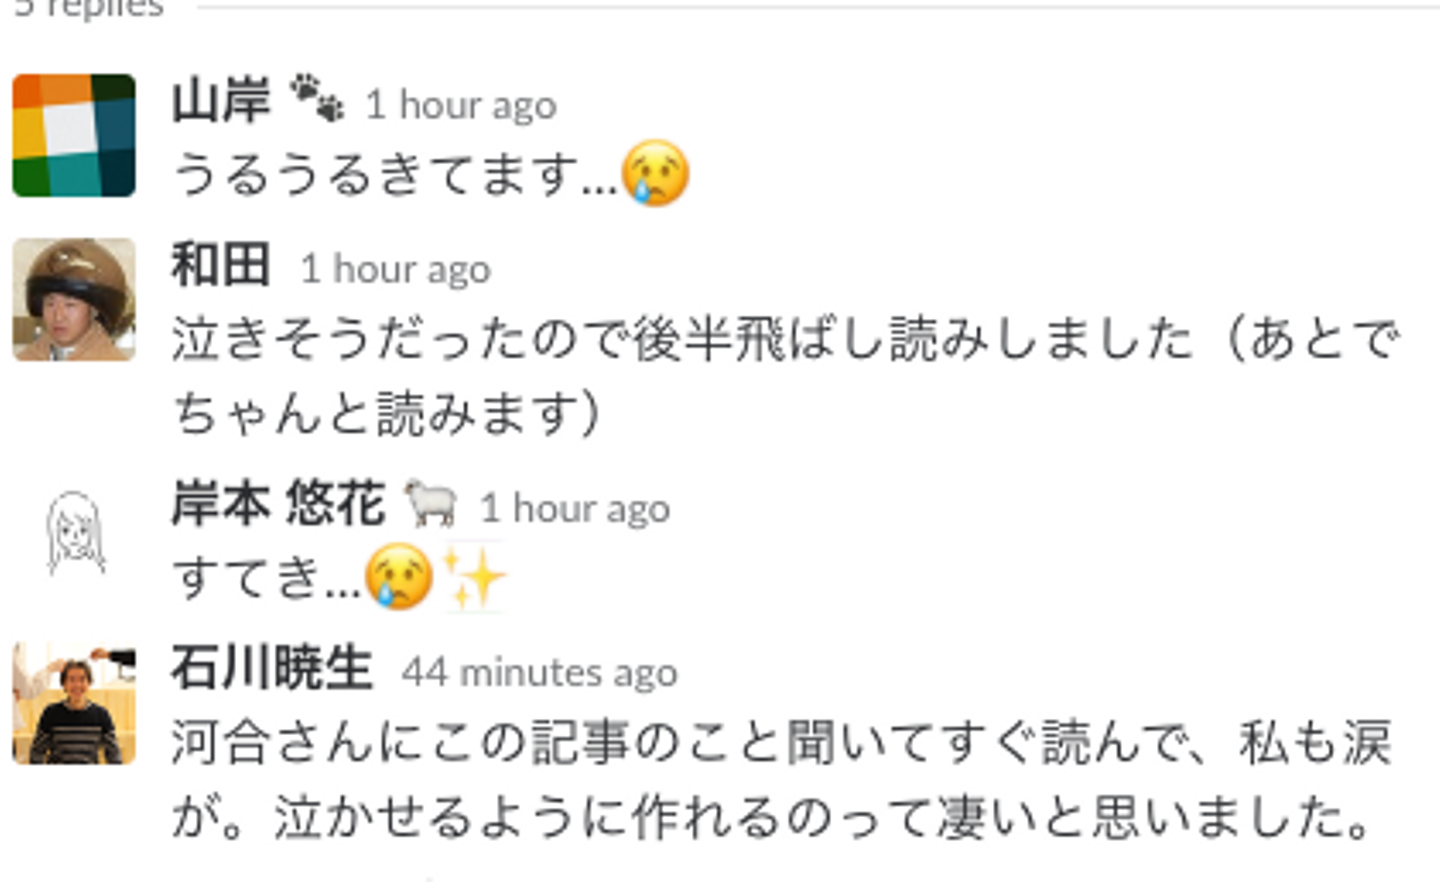Click paw prints status icon beside 山岸
1440x882 pixels.
click(x=317, y=100)
